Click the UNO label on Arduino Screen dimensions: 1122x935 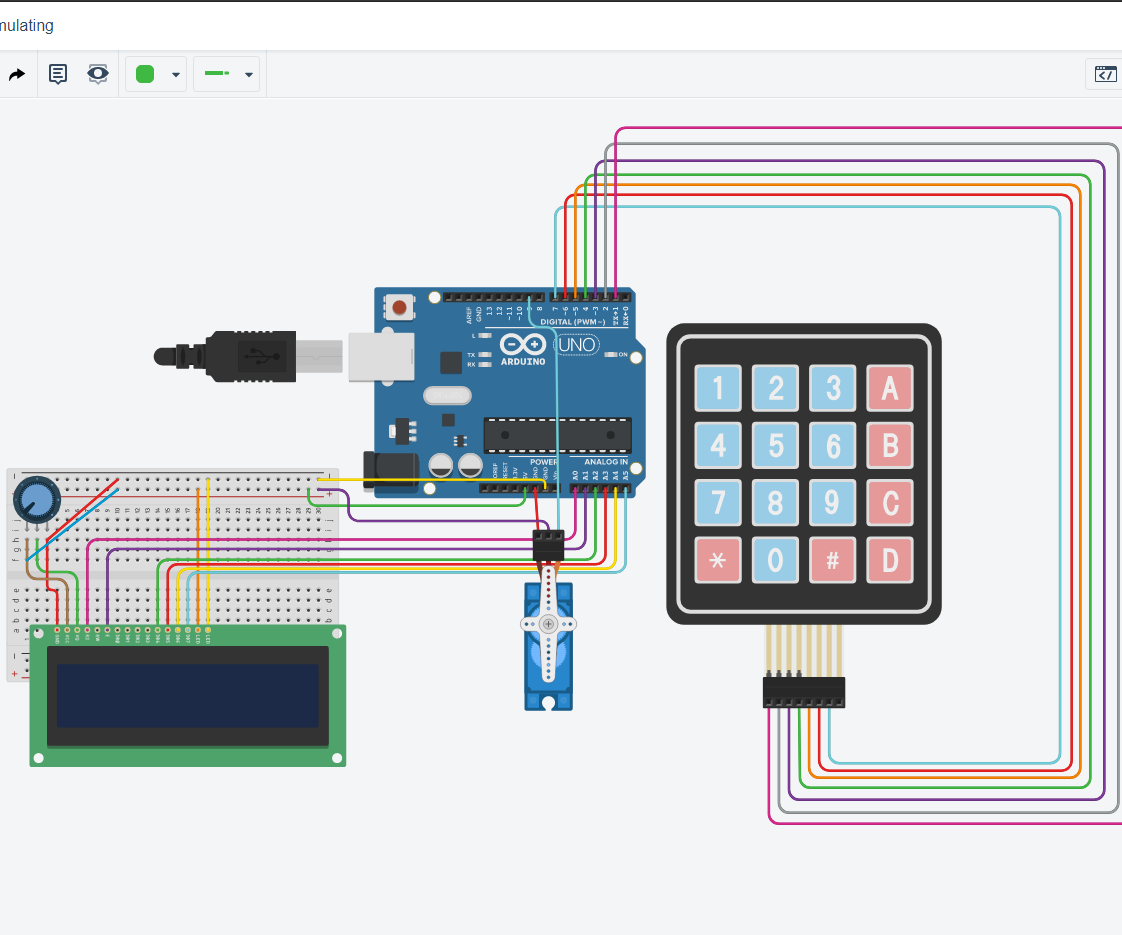click(x=577, y=345)
